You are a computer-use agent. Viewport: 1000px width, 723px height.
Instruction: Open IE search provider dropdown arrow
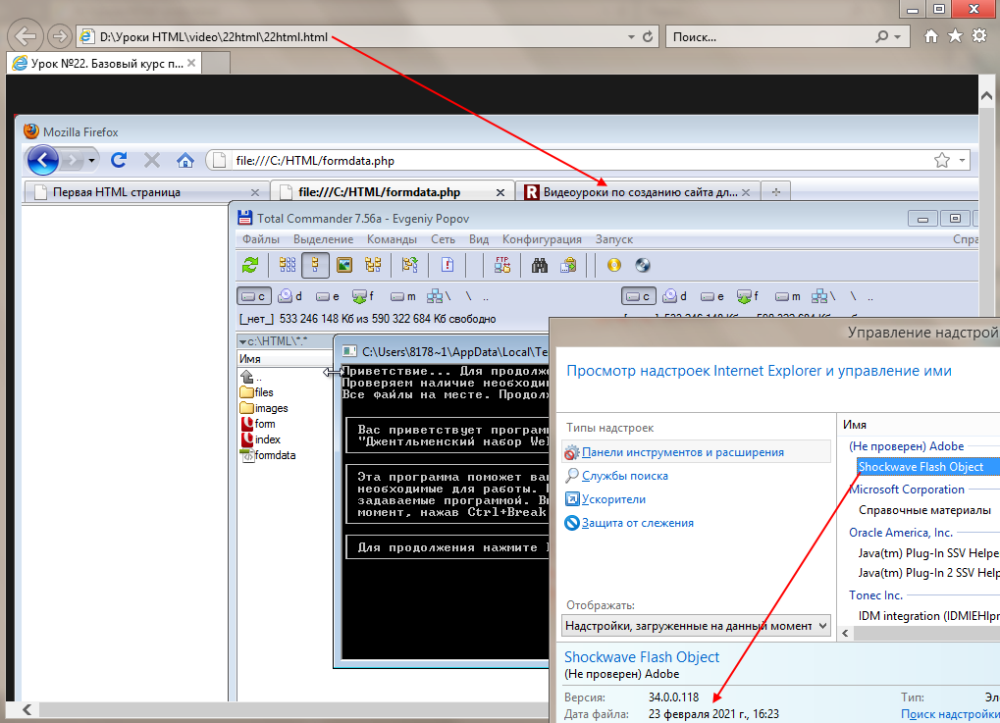coord(897,37)
